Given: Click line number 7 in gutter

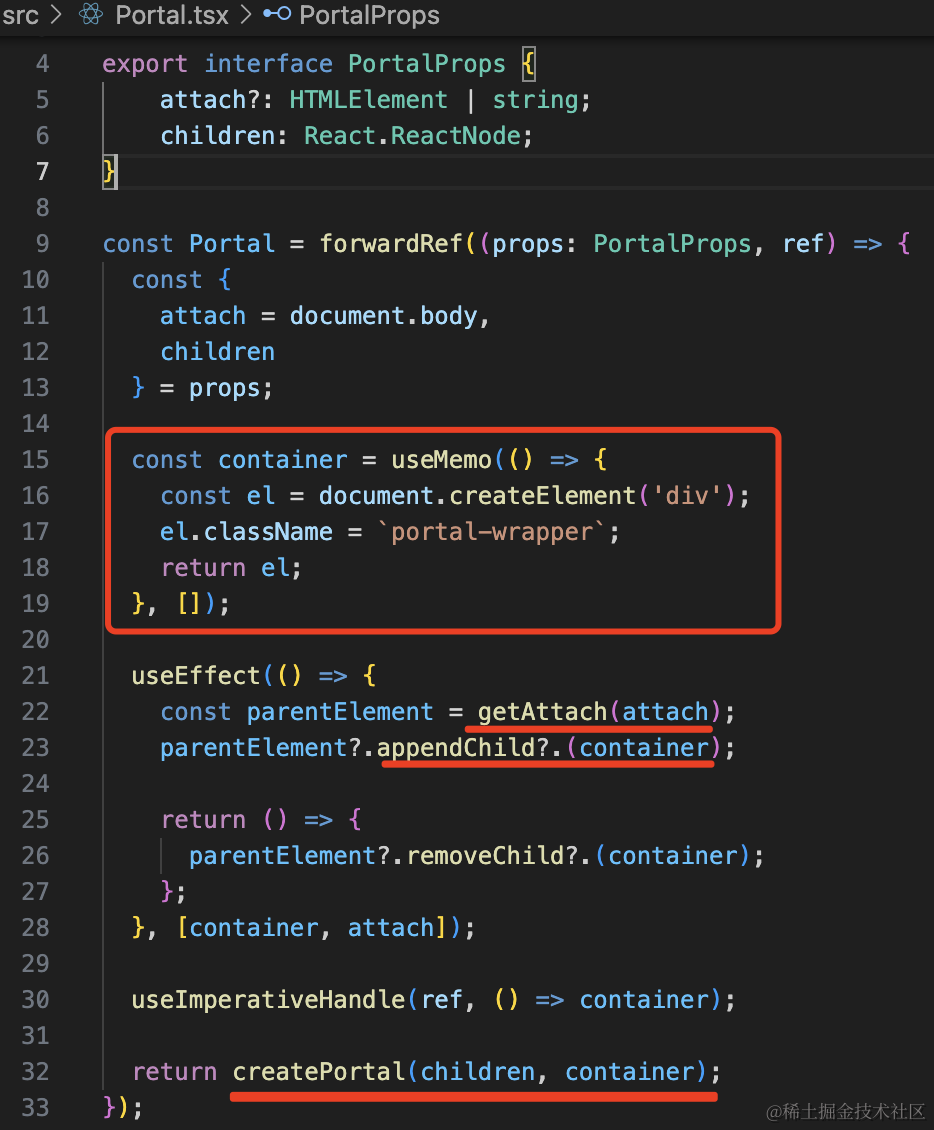Looking at the screenshot, I should 43,172.
